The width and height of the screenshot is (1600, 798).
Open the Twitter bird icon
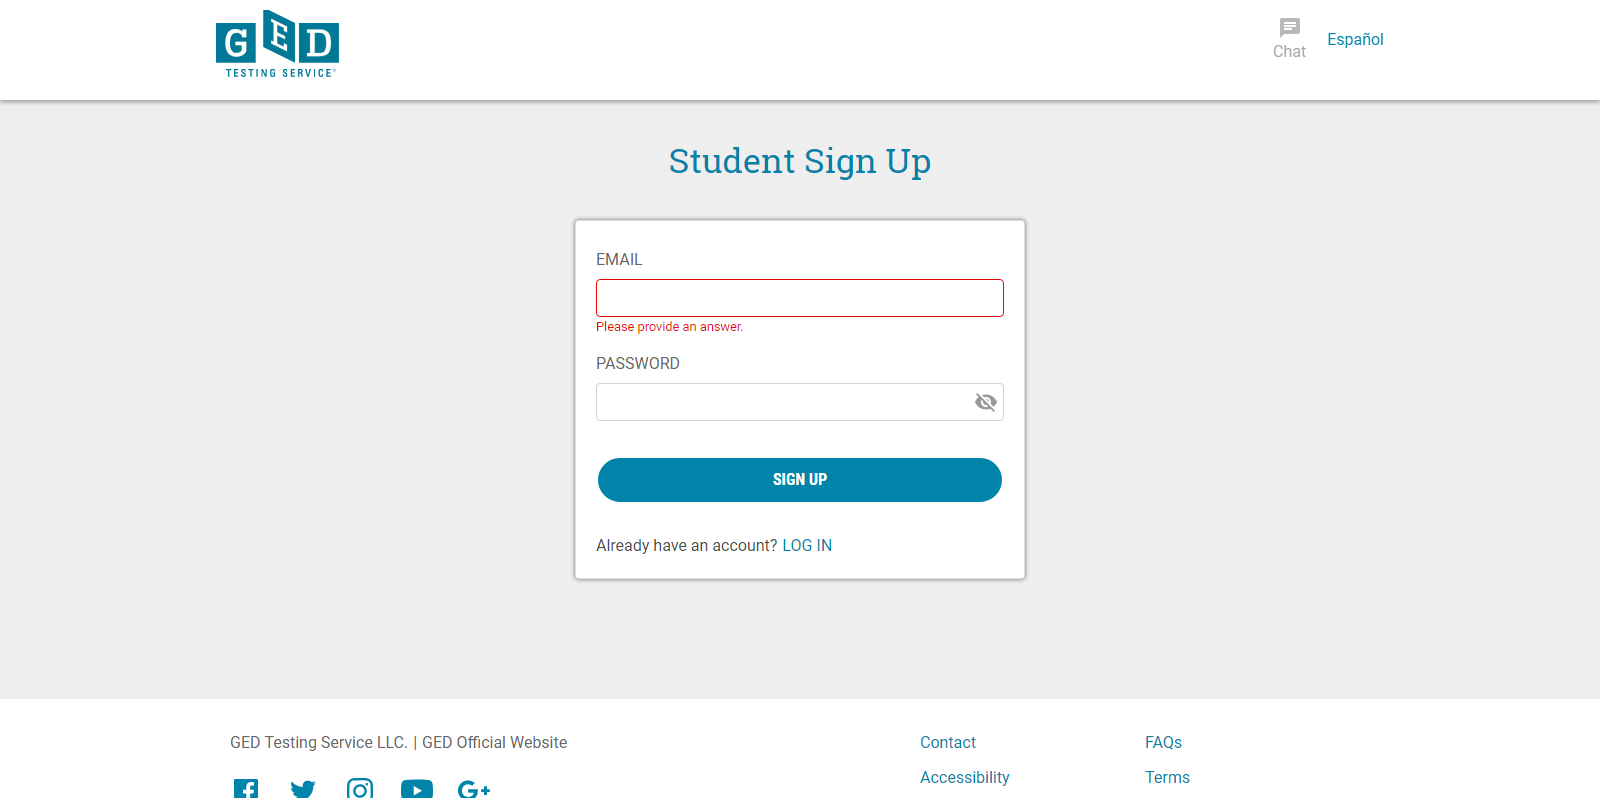303,789
